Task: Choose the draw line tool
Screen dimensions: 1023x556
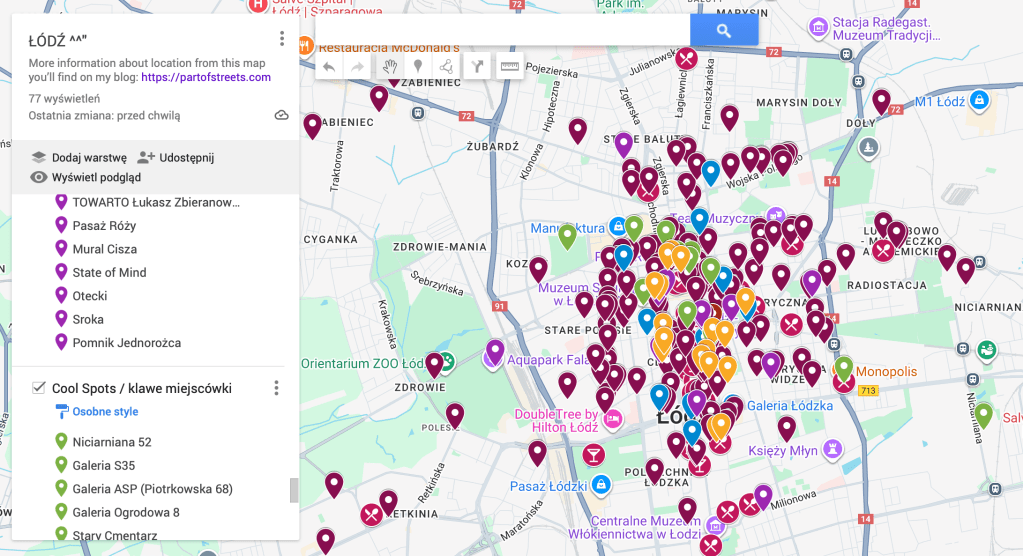Action: coord(447,67)
